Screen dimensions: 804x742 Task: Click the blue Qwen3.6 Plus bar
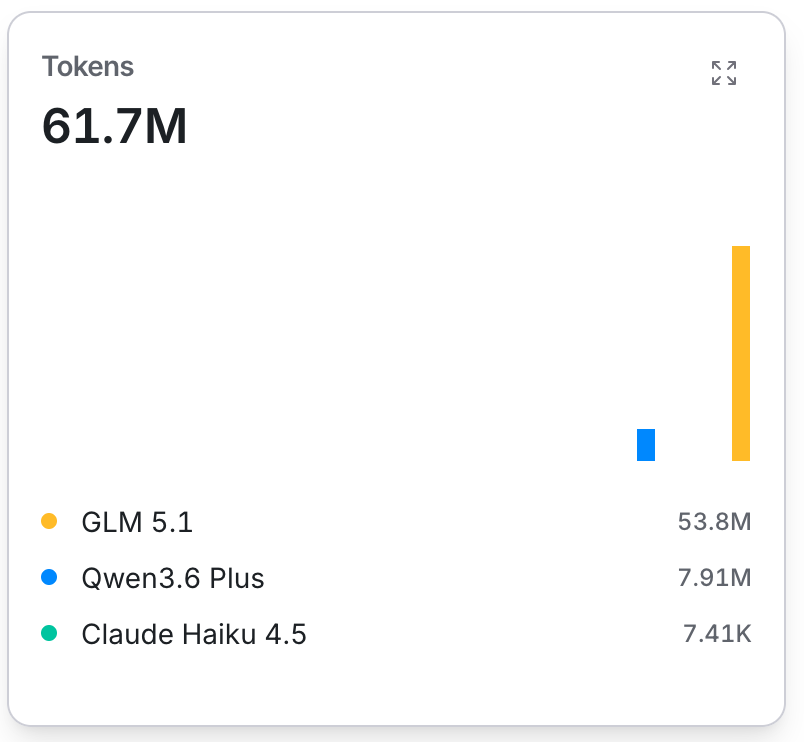[646, 445]
